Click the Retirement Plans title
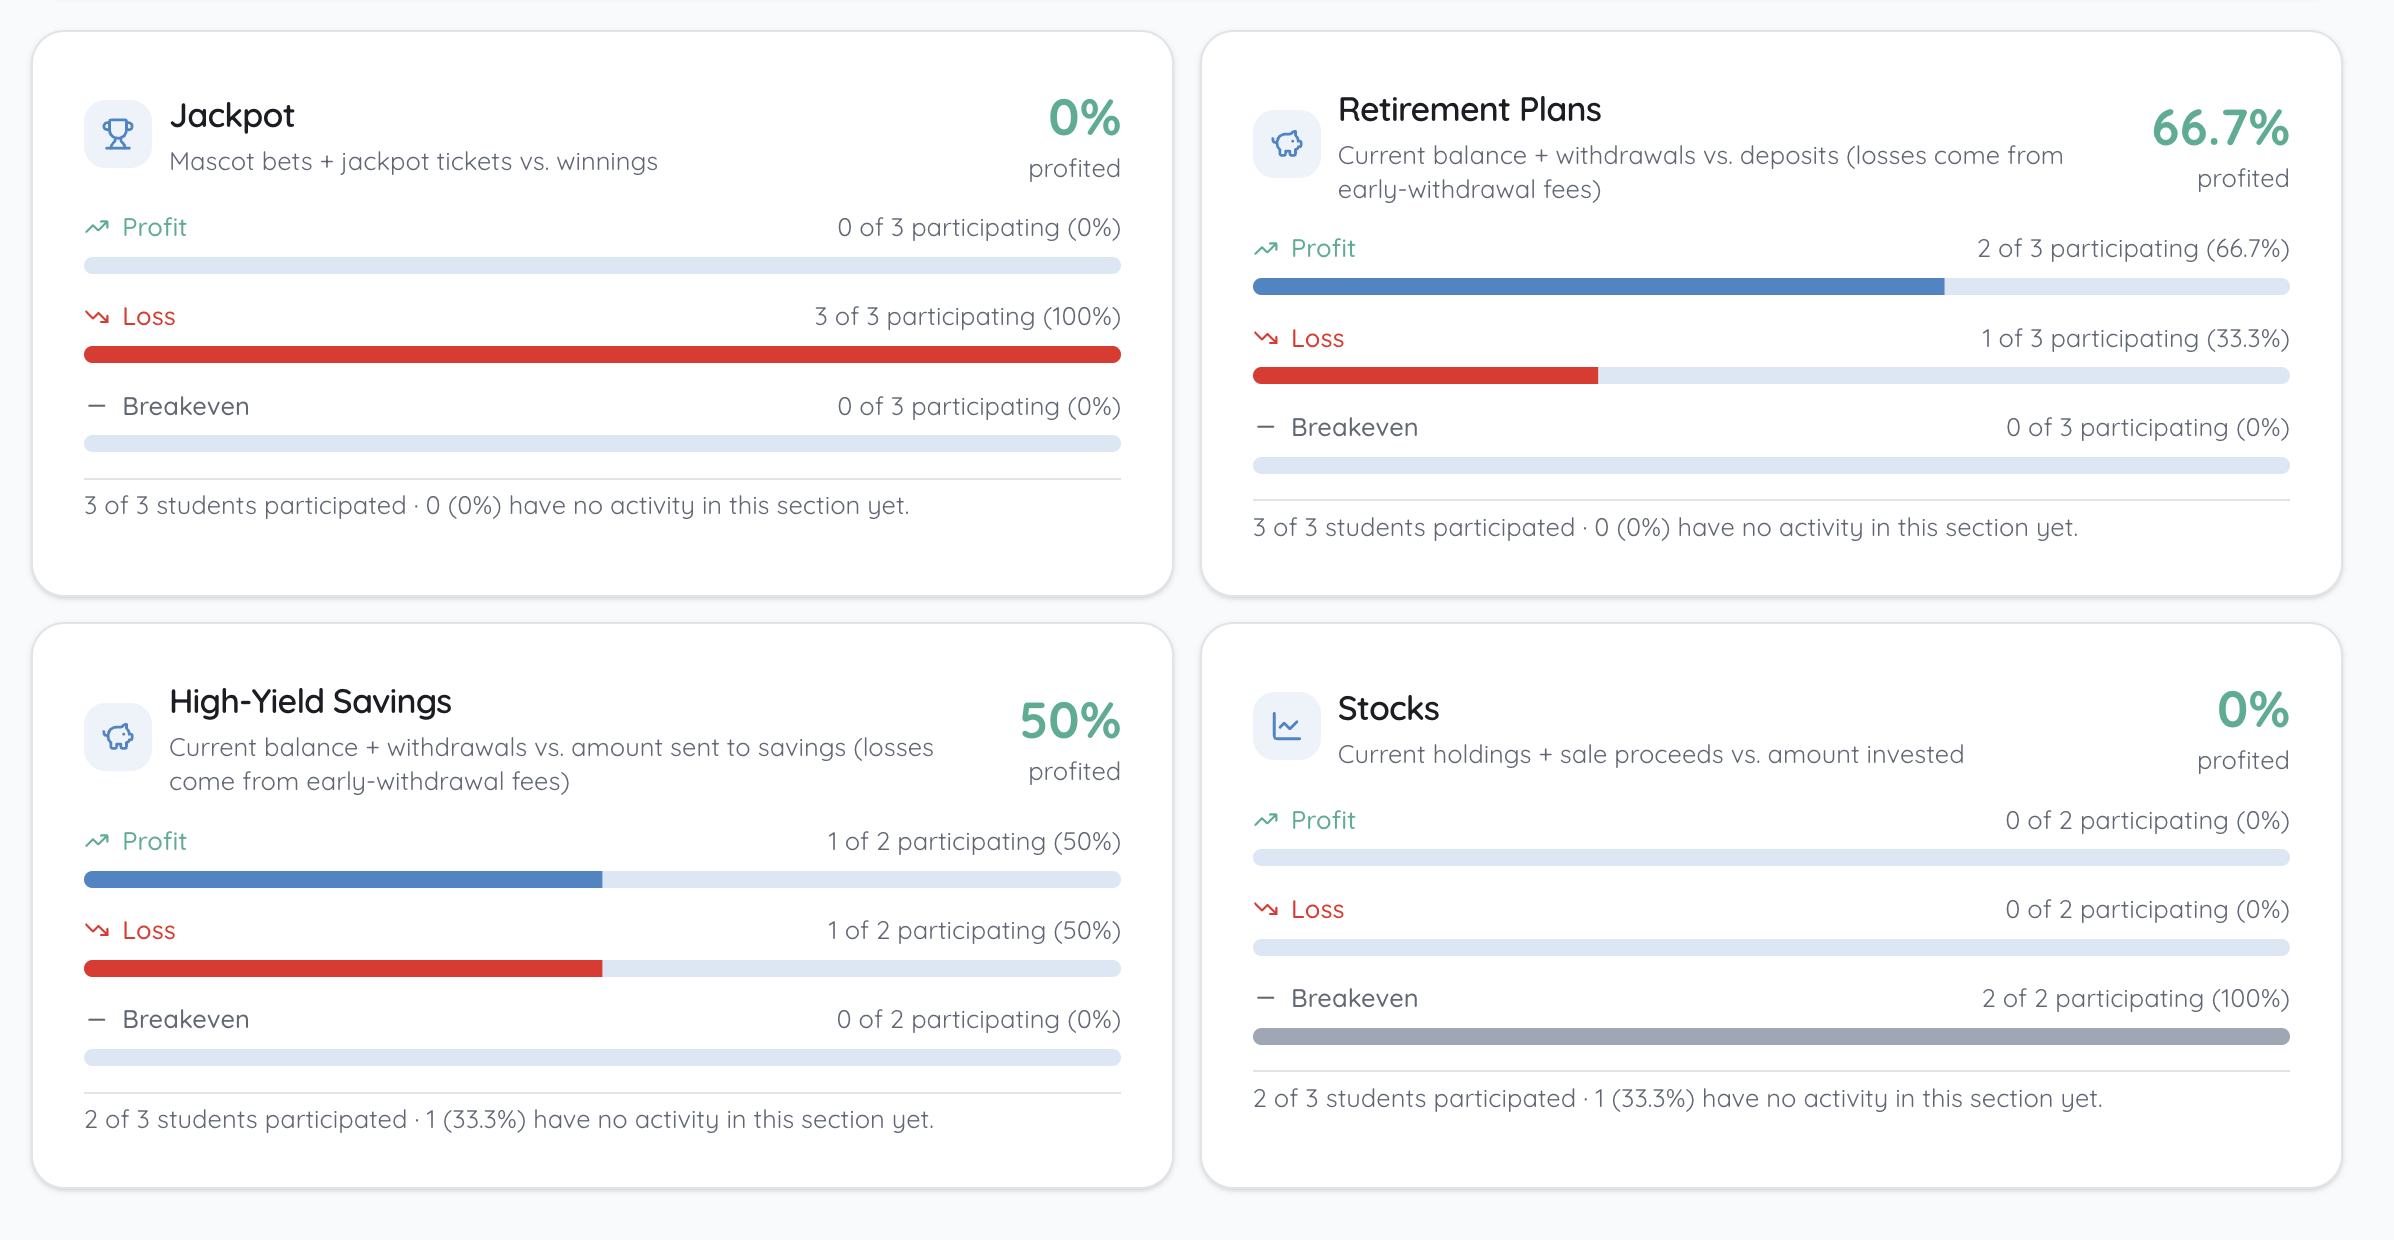2394x1240 pixels. (x=1469, y=109)
